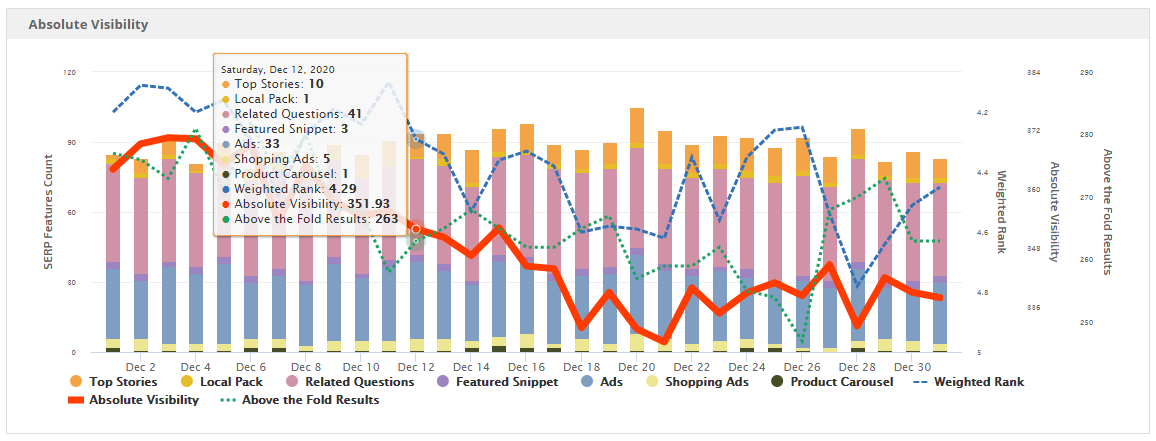This screenshot has width=1156, height=441.
Task: Click the Local Pack legend circle icon
Action: [x=185, y=381]
